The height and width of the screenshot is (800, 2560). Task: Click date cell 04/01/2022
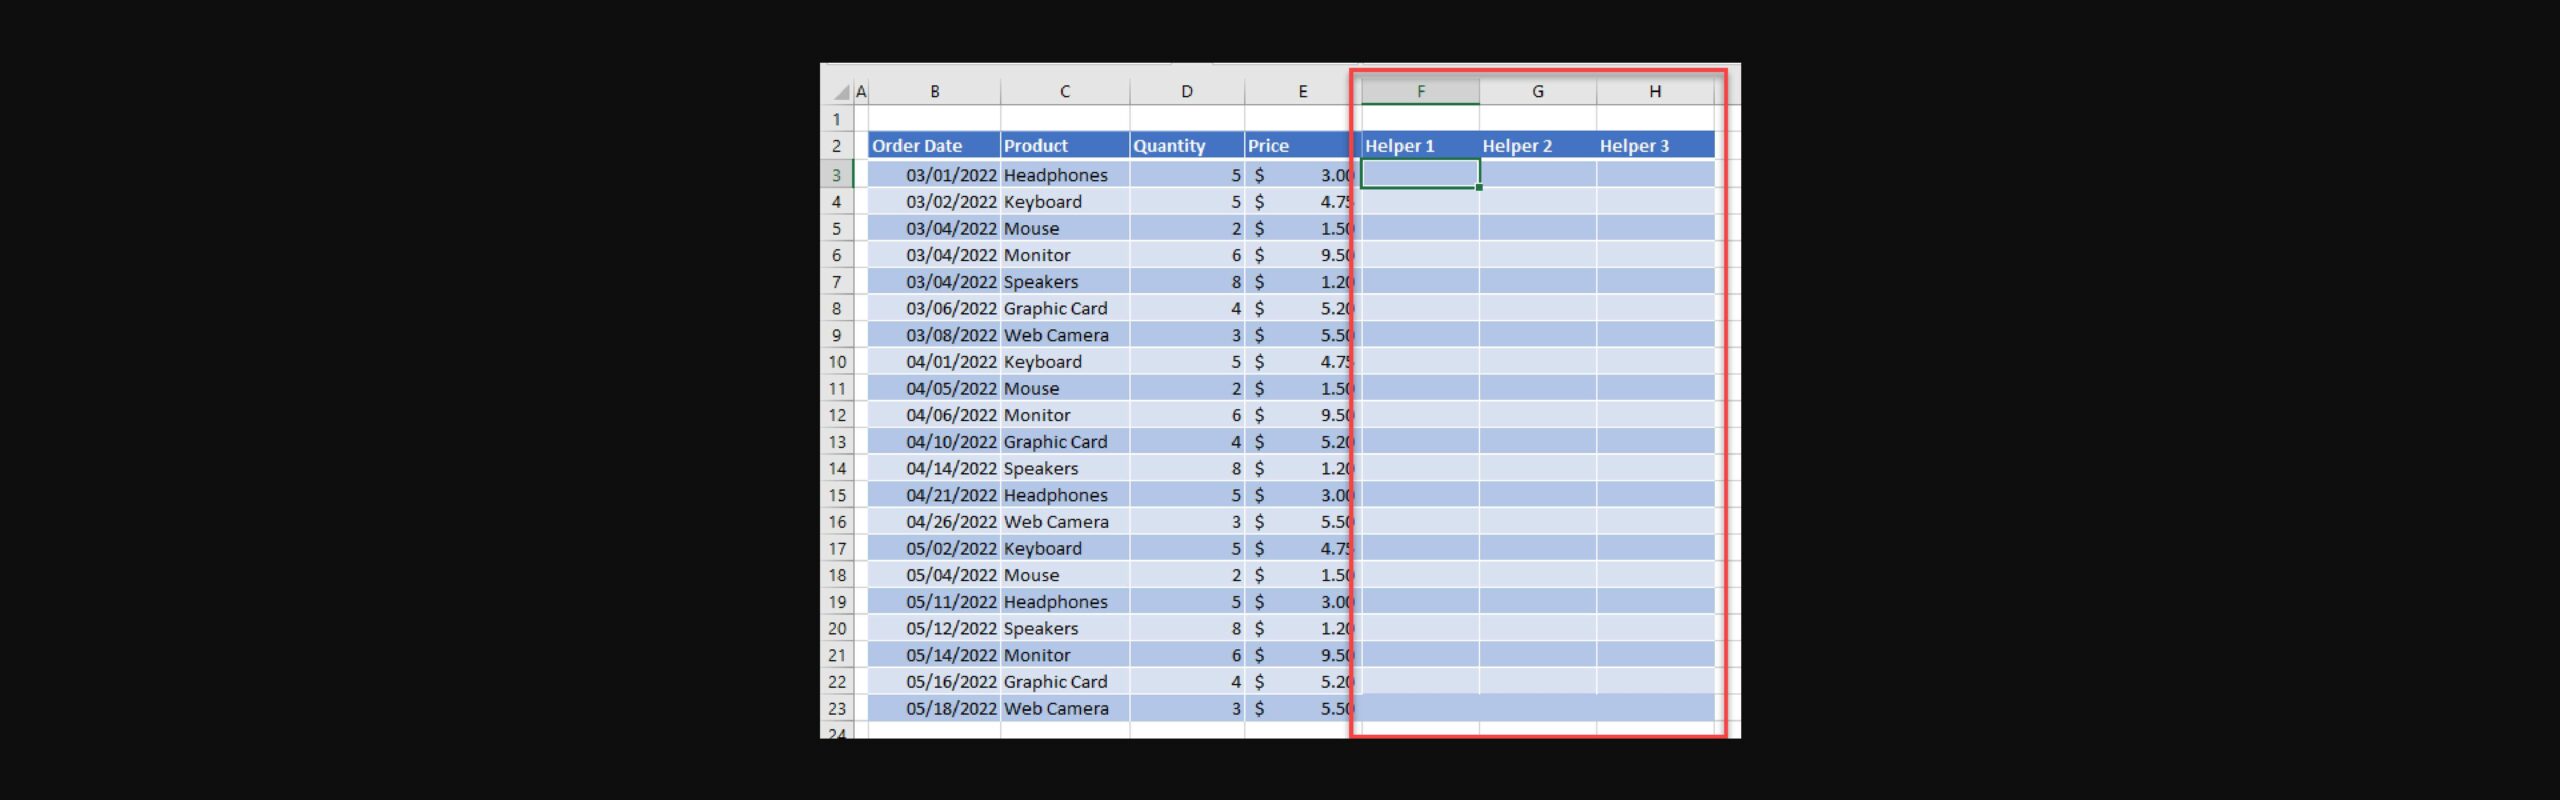pyautogui.click(x=934, y=362)
